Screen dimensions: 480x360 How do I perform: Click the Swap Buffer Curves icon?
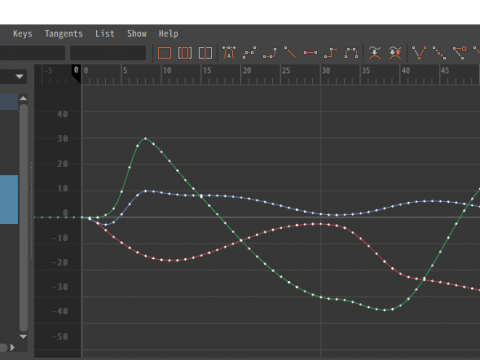(x=395, y=53)
